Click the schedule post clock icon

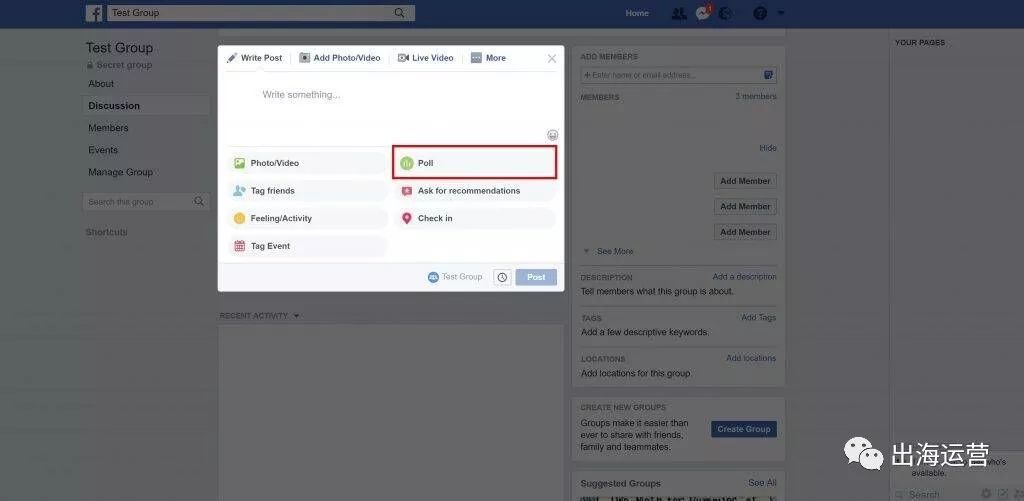pyautogui.click(x=502, y=277)
